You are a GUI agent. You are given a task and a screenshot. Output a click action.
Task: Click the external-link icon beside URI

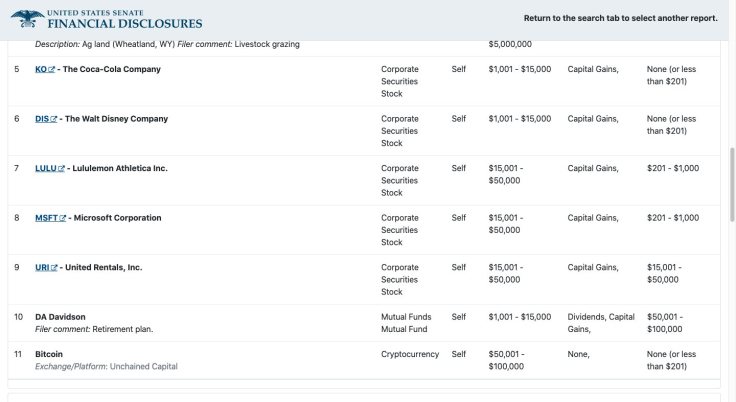pos(54,268)
